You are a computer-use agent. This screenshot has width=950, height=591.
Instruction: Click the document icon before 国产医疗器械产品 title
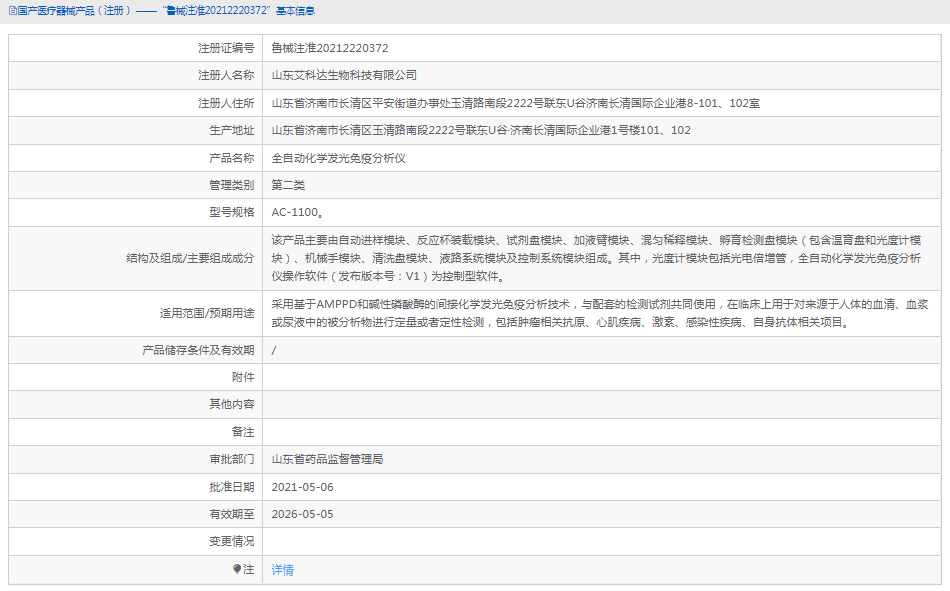tap(12, 11)
